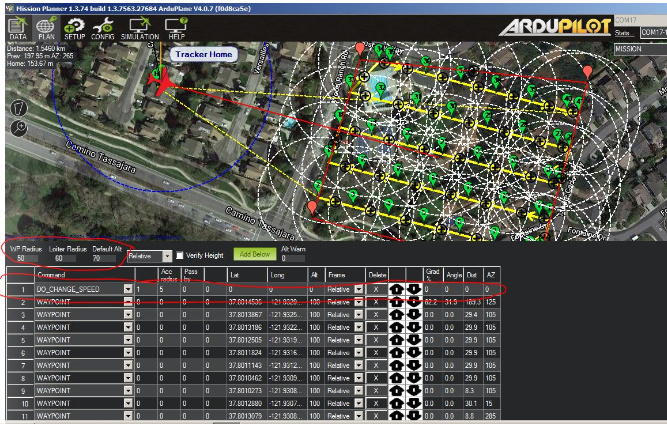Image resolution: width=667 pixels, height=442 pixels.
Task: Delete row 1 with its X button
Action: pos(376,289)
